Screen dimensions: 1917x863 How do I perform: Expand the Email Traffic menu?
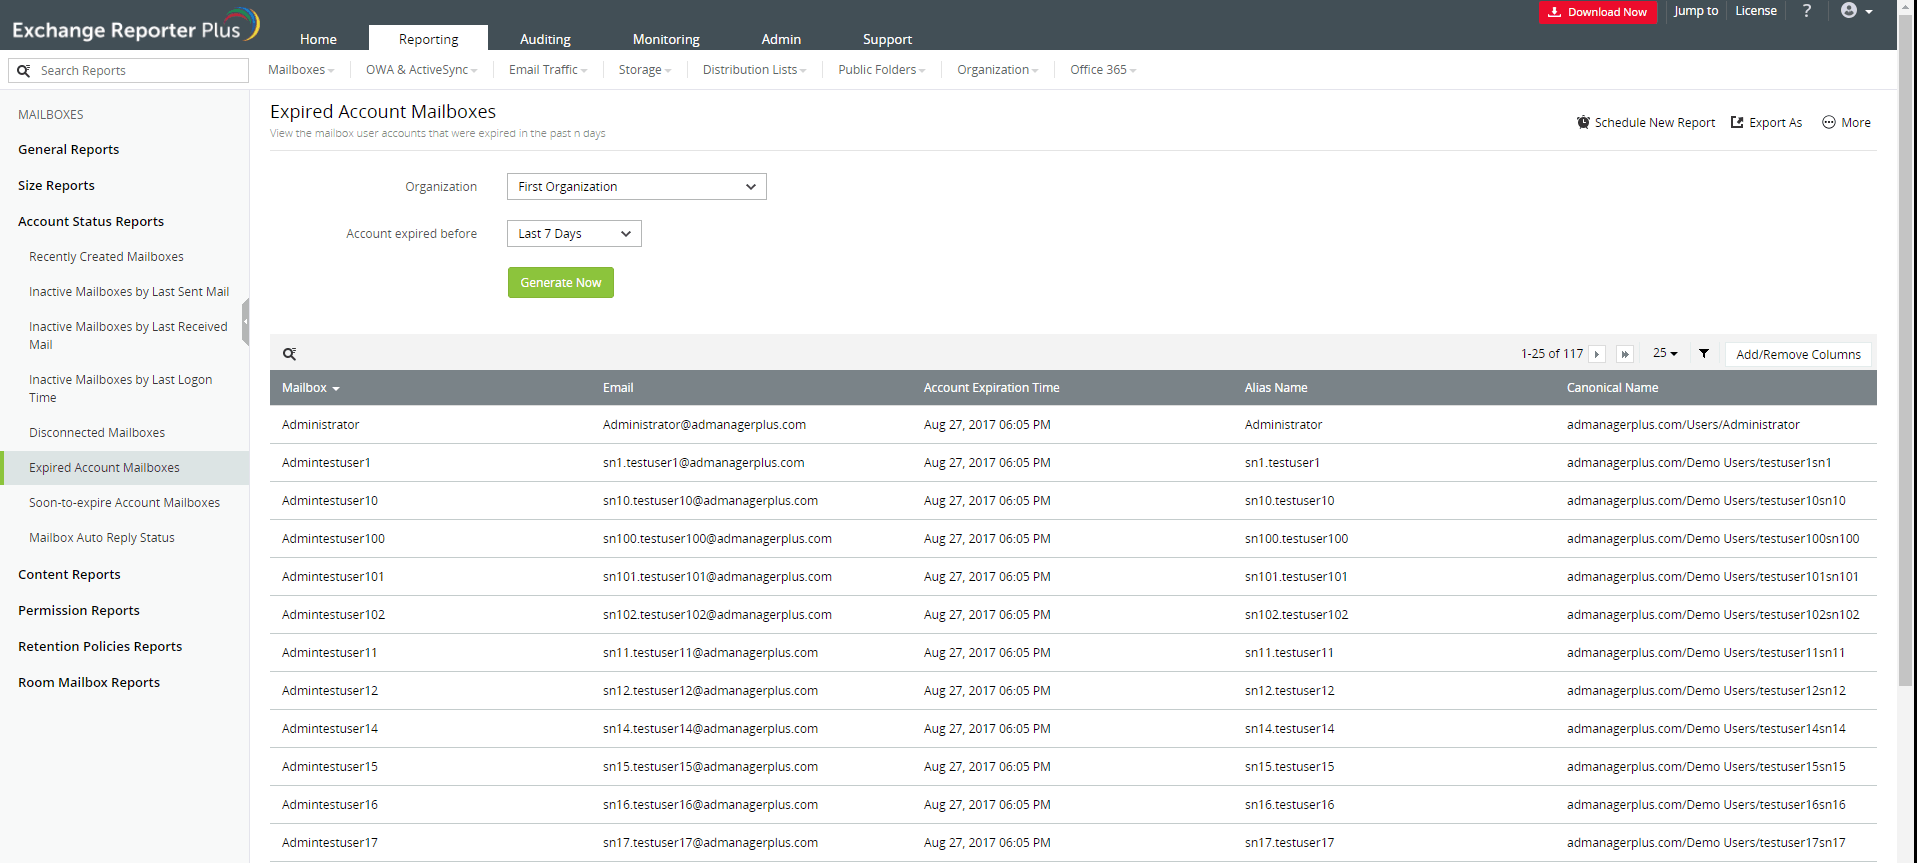click(548, 70)
